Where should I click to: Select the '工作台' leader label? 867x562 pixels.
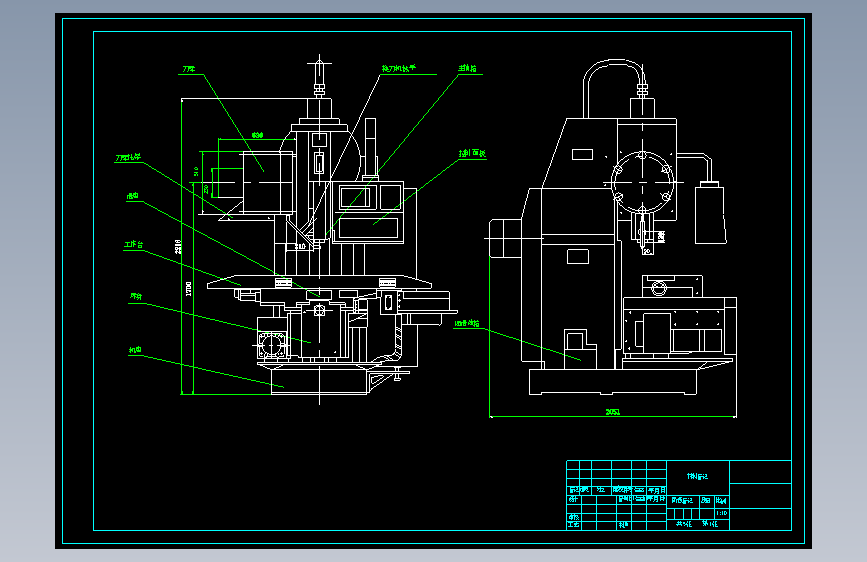[134, 244]
